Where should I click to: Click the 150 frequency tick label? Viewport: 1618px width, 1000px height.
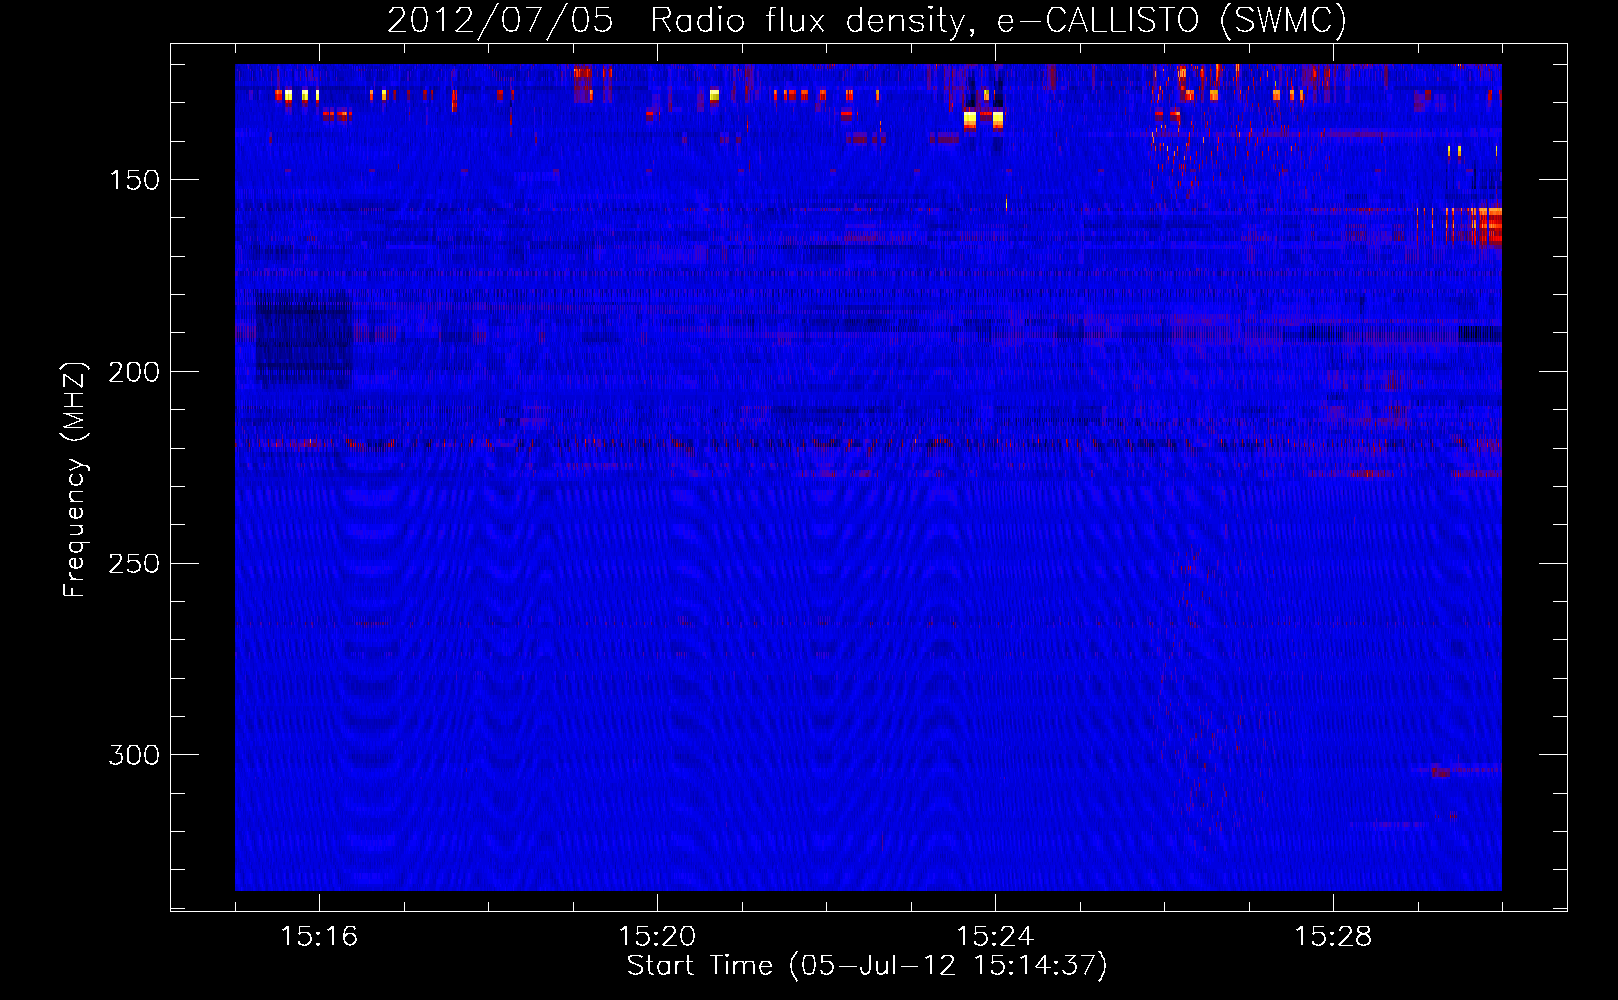pyautogui.click(x=134, y=180)
